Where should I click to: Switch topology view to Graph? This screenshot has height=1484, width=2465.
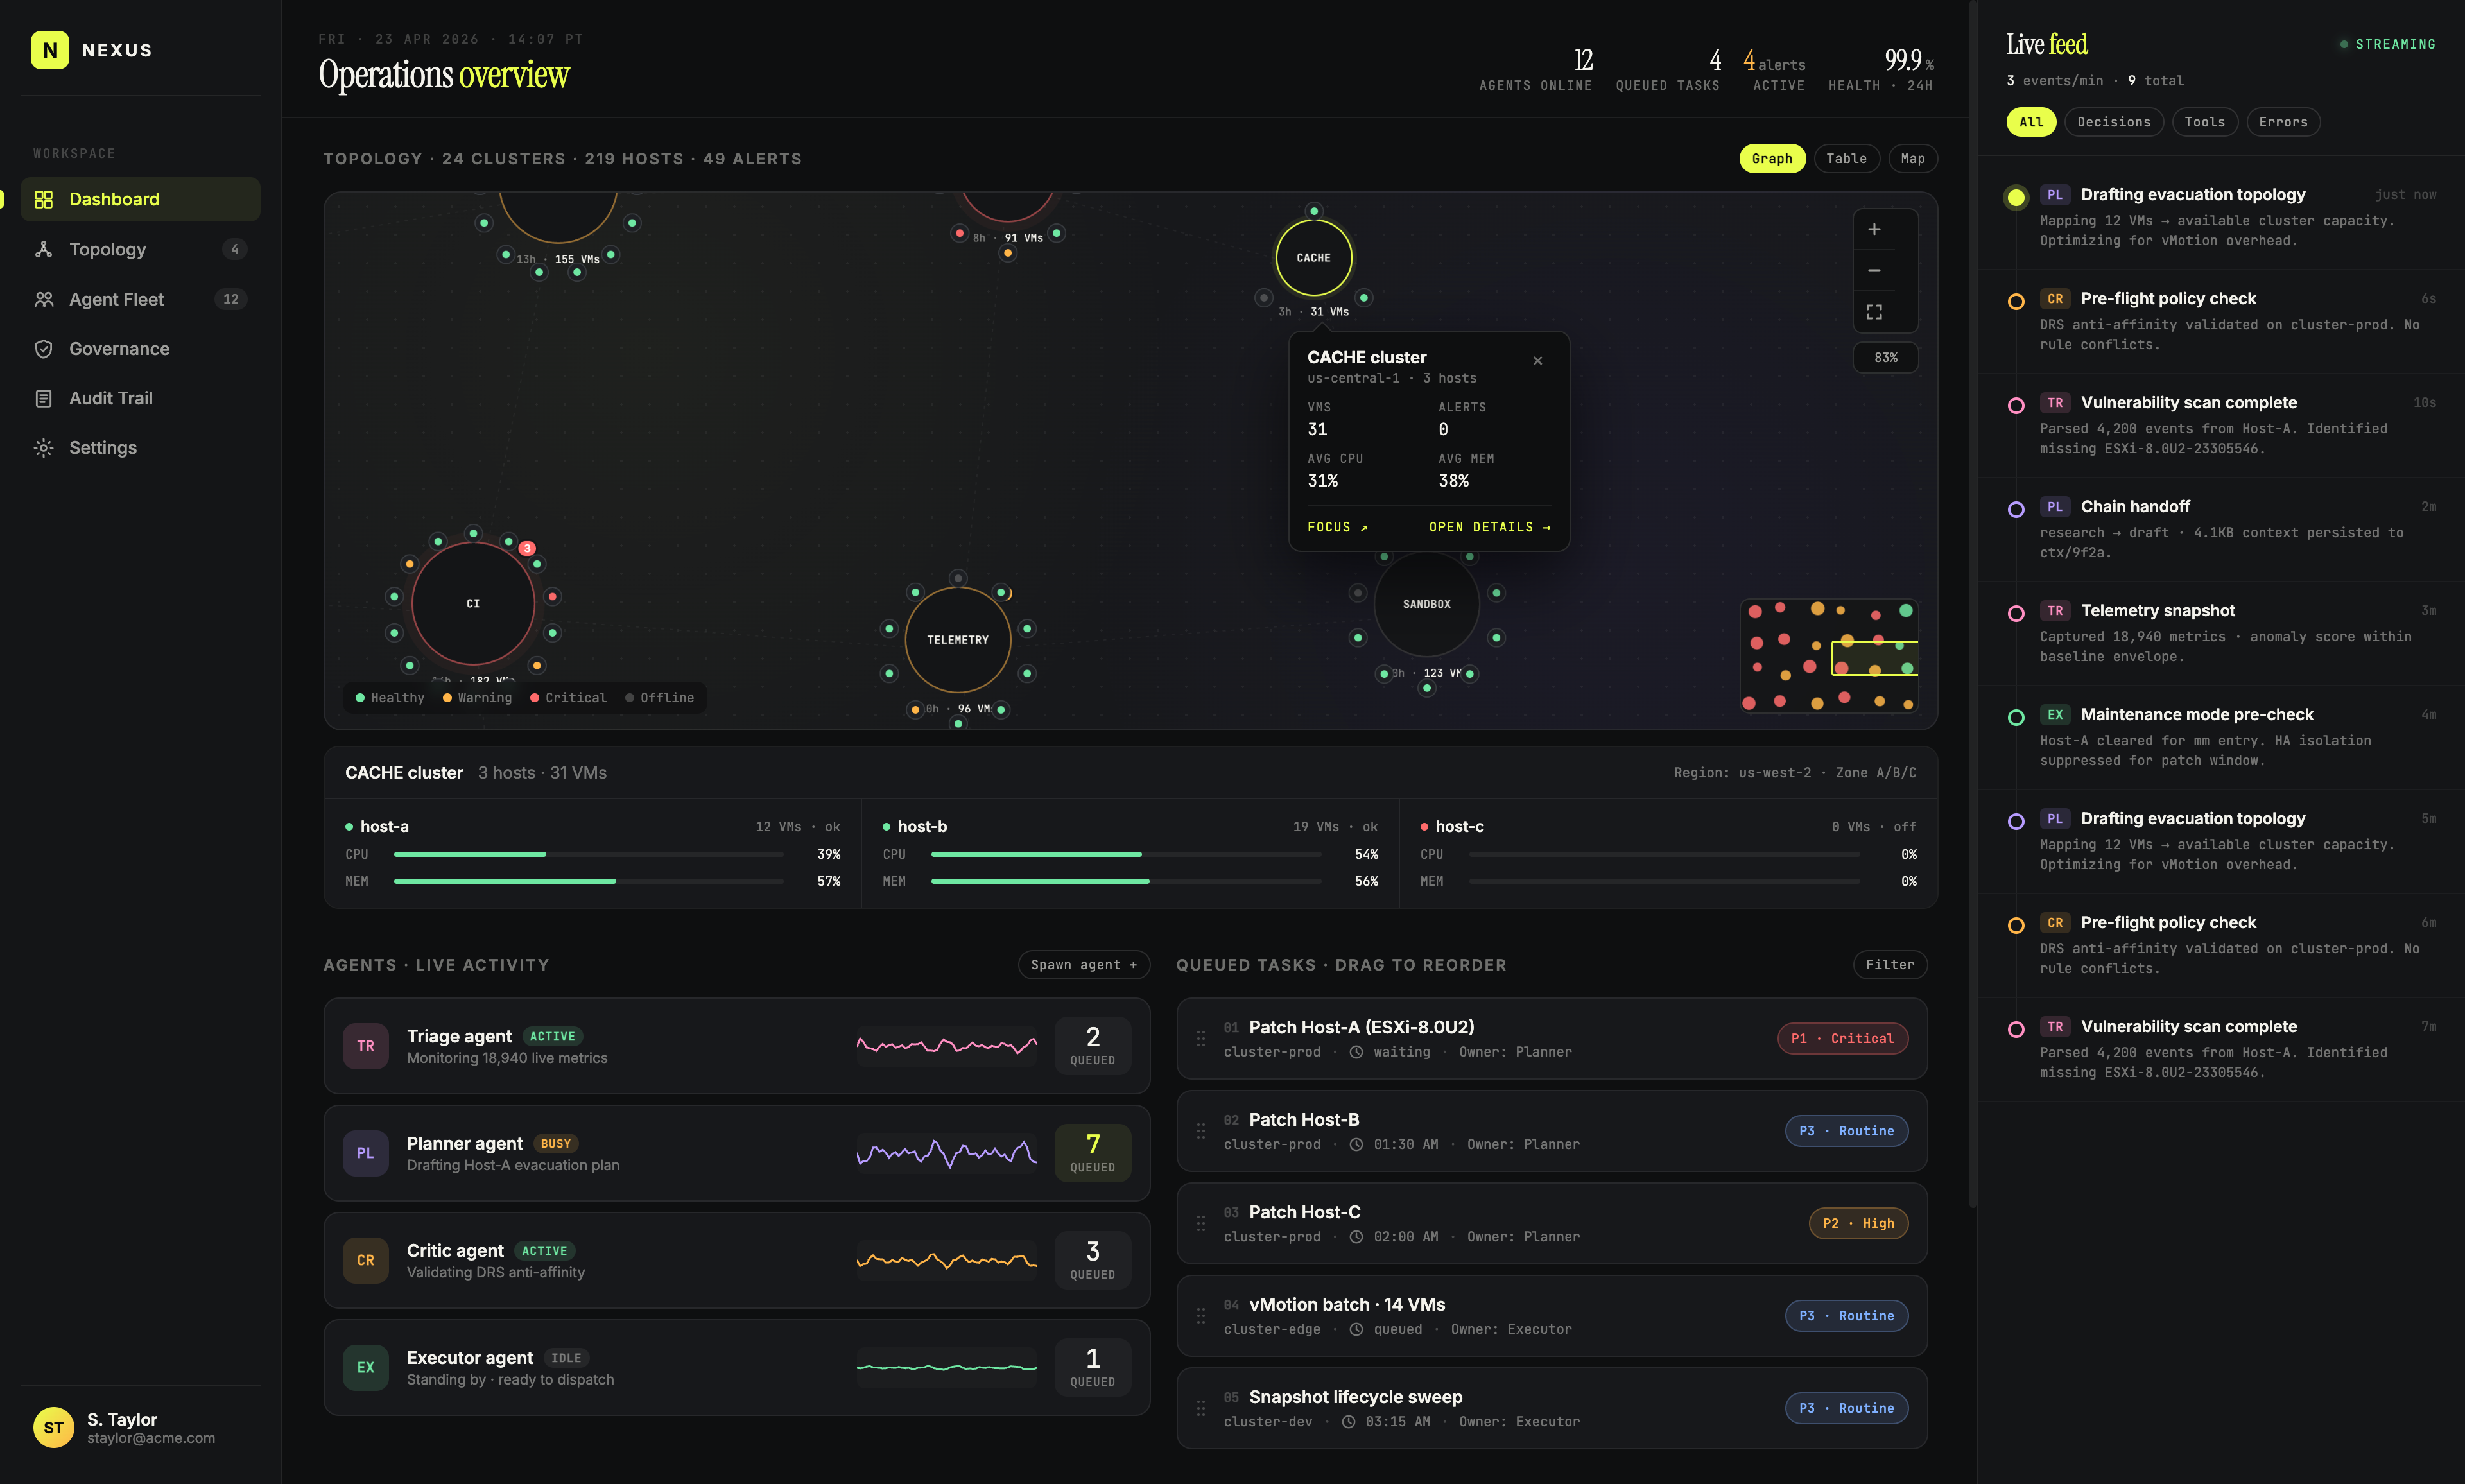pyautogui.click(x=1771, y=159)
